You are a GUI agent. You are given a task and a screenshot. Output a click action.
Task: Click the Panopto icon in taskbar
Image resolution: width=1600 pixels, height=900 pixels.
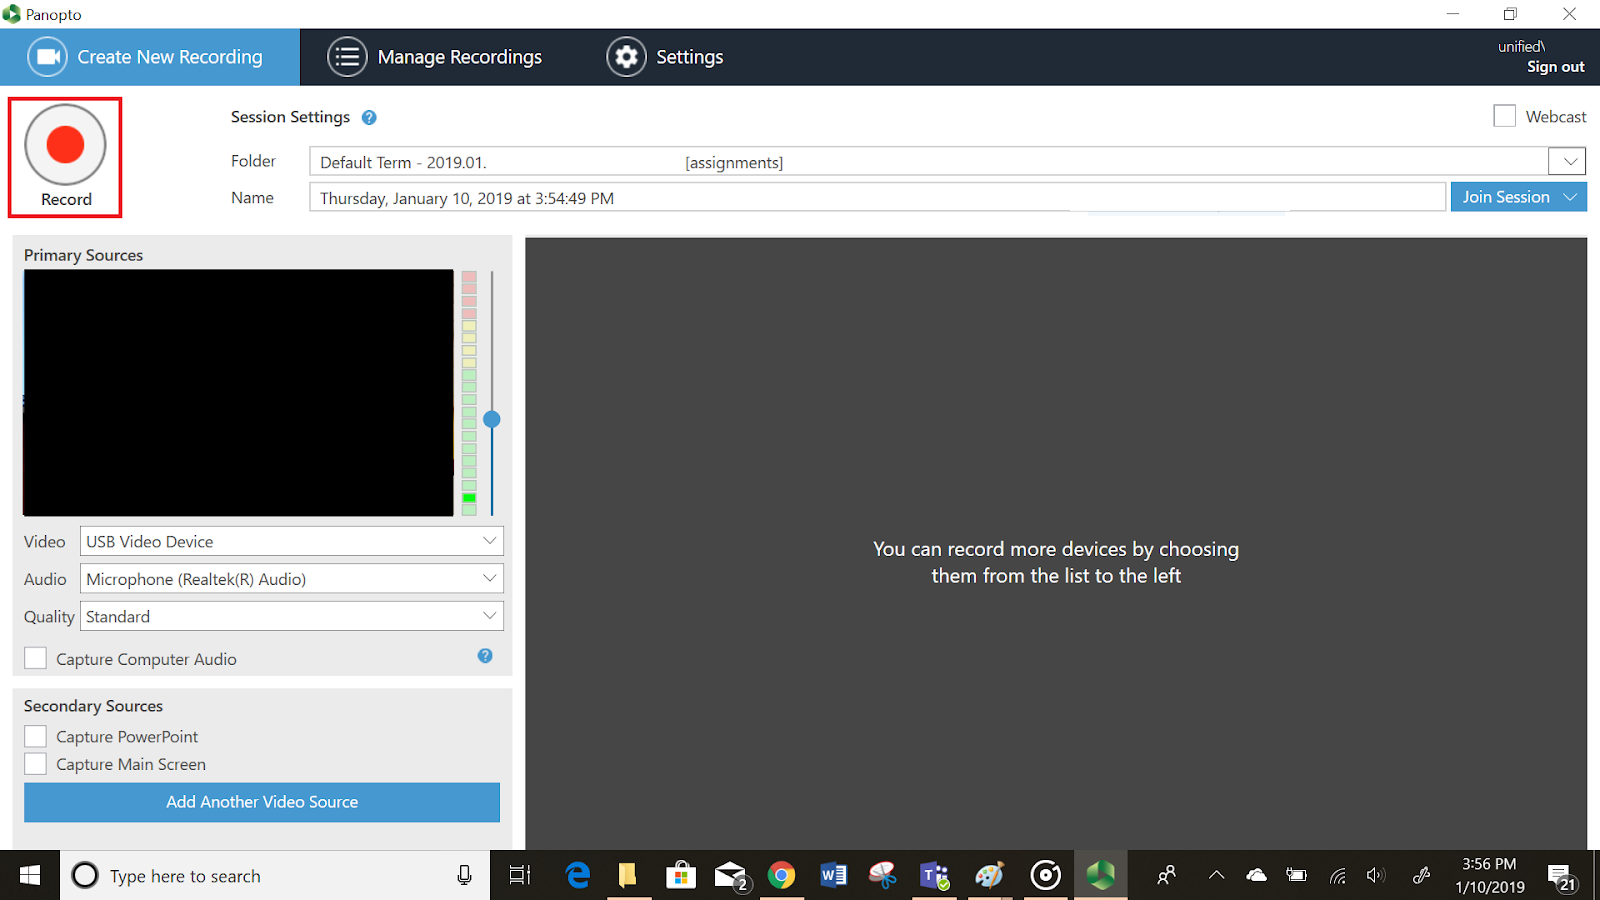(1100, 876)
